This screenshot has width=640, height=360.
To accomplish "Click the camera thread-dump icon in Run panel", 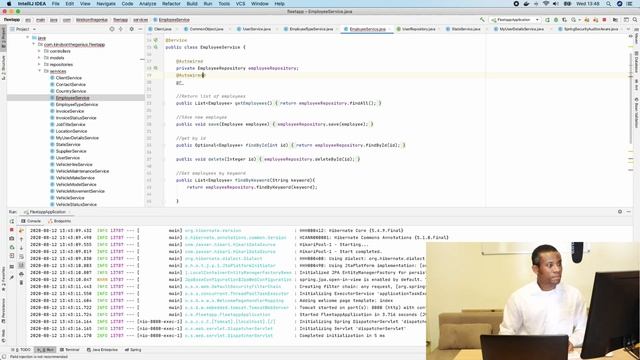I will tap(12, 239).
